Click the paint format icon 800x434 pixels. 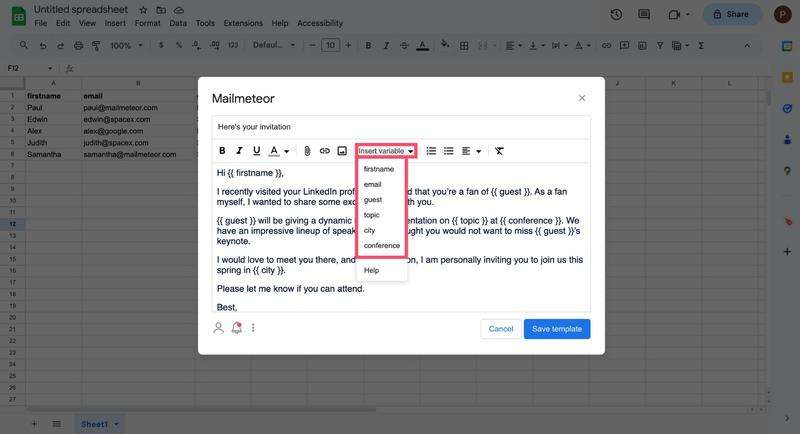pyautogui.click(x=96, y=45)
